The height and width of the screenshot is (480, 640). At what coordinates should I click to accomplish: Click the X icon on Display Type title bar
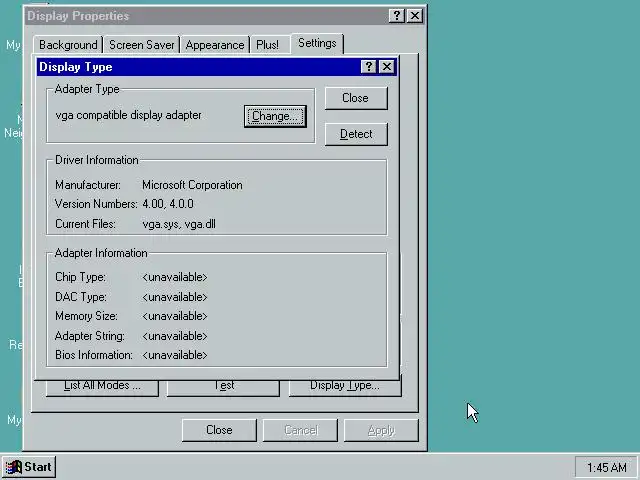[x=386, y=67]
